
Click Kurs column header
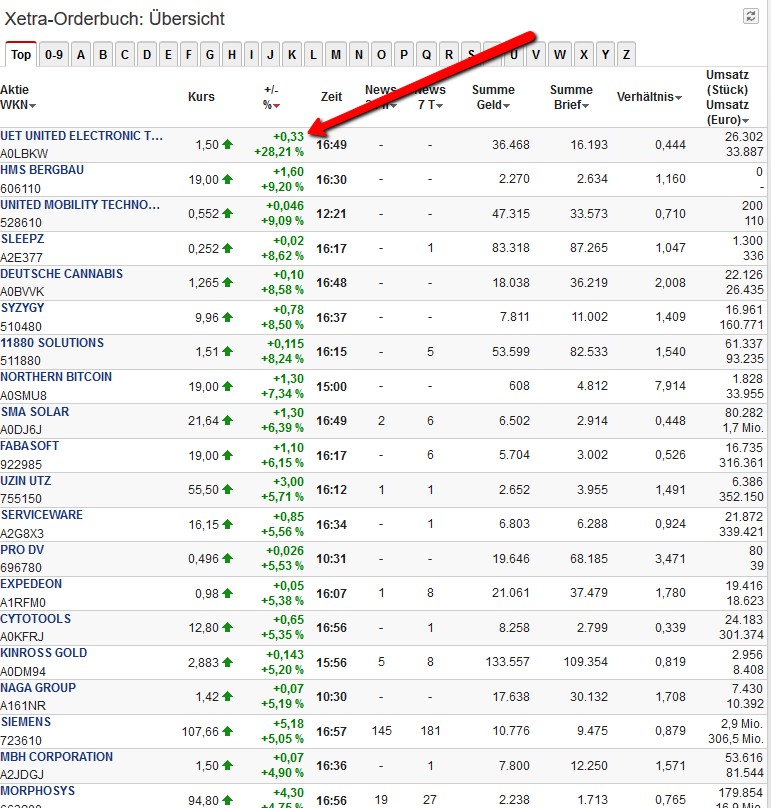coord(201,97)
